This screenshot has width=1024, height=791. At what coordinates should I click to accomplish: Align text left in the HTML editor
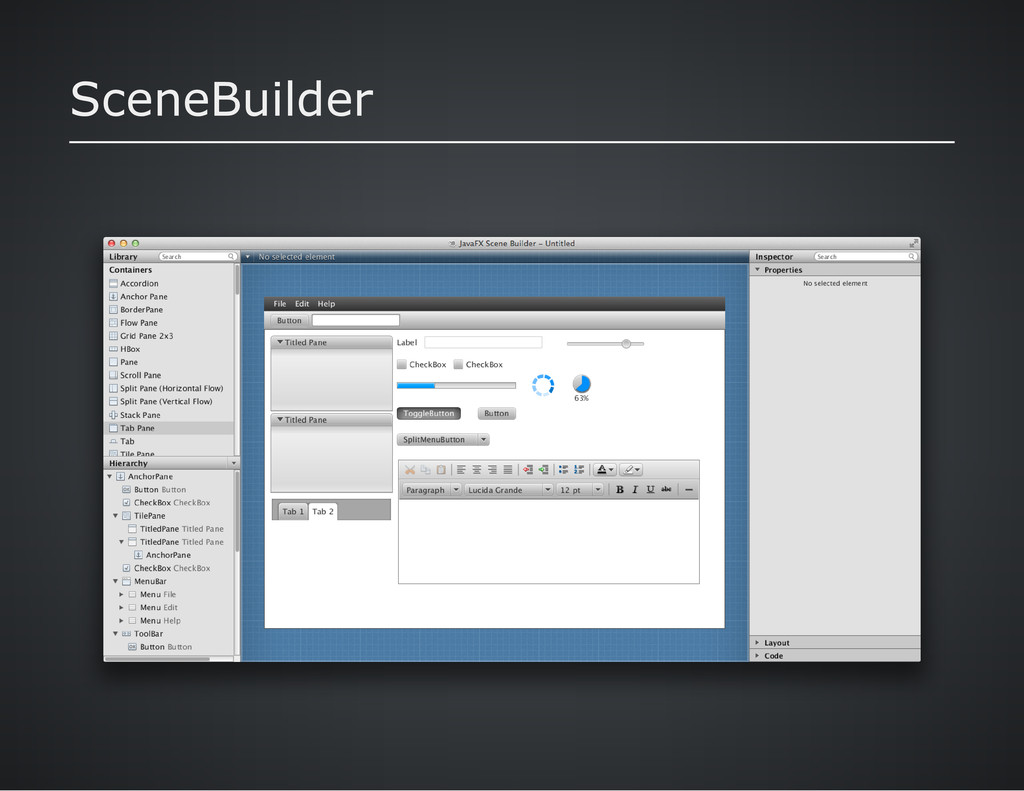point(461,470)
